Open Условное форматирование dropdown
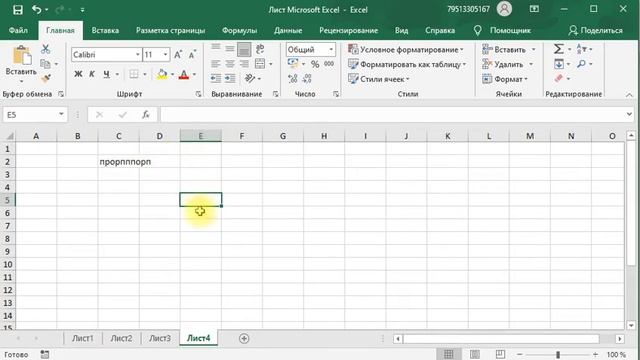640x360 pixels. click(x=406, y=49)
